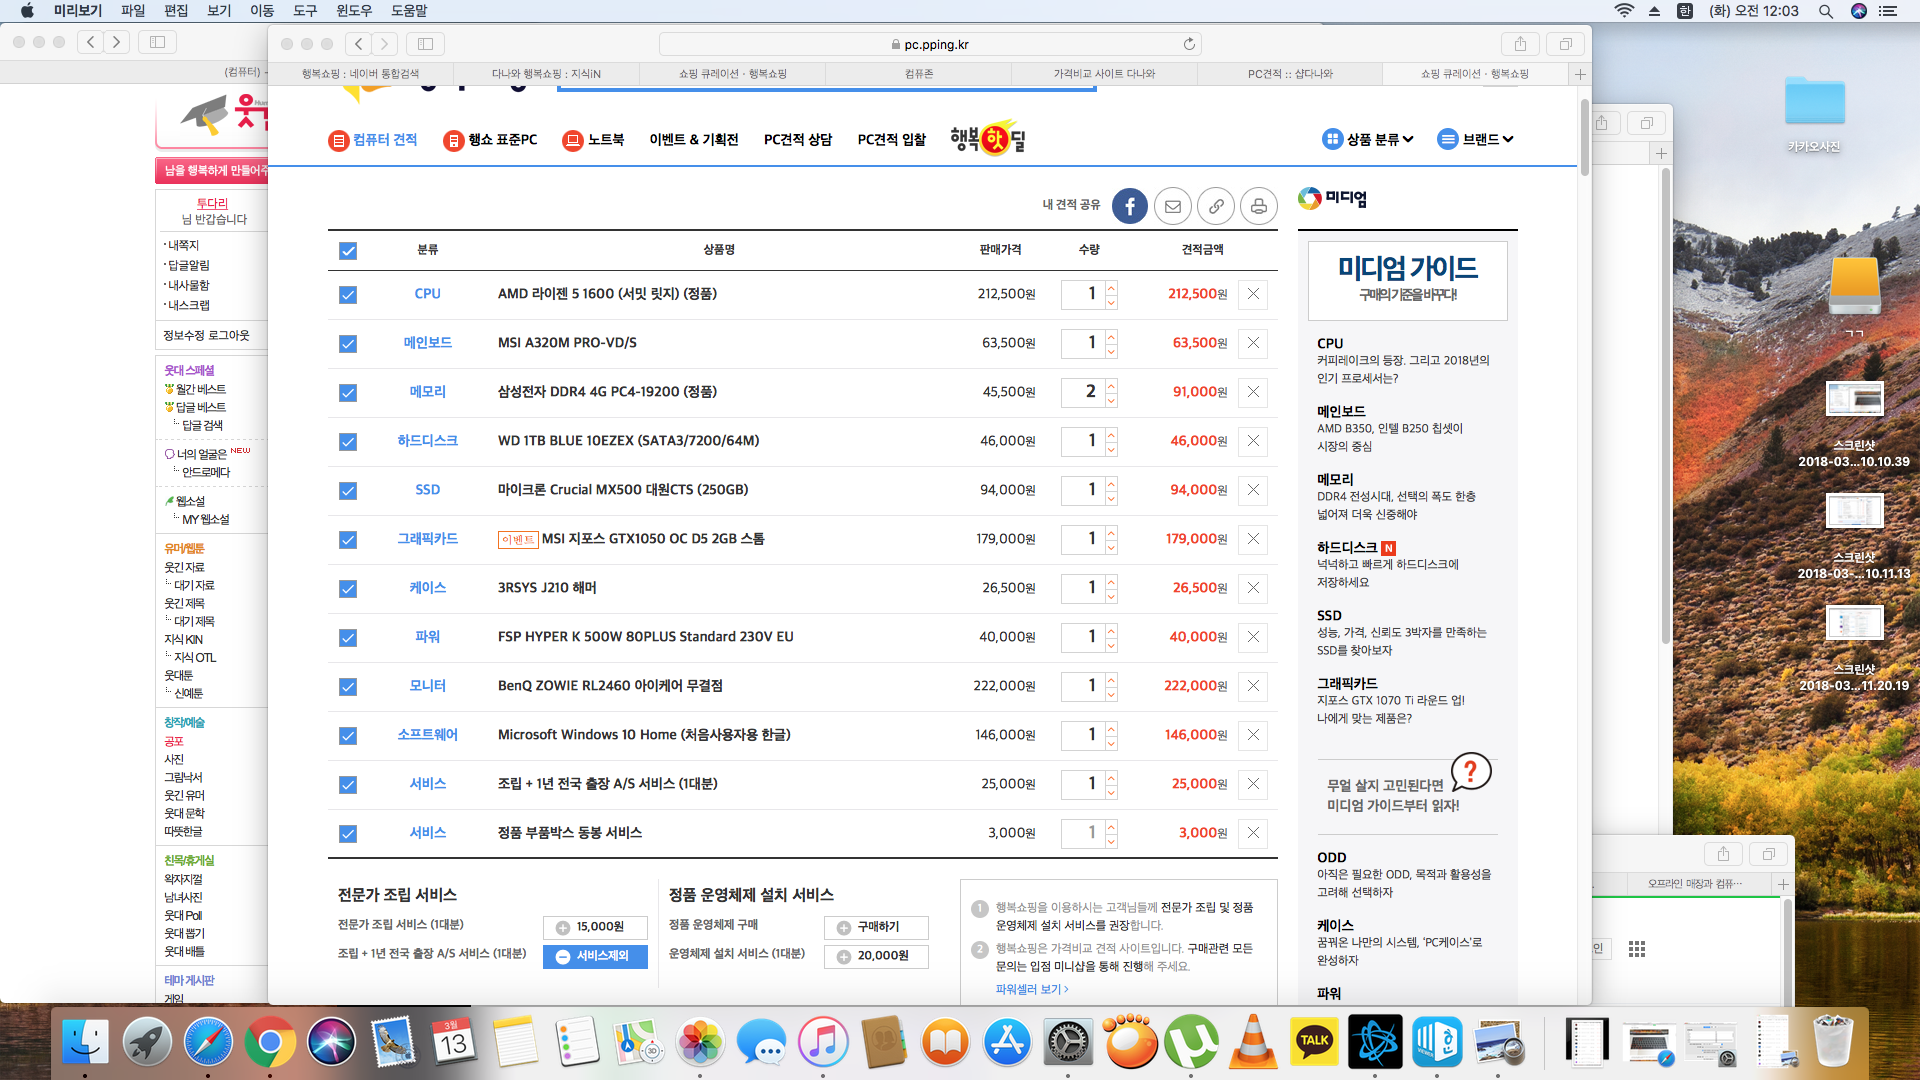Click the 메모리 quantity field
The image size is (1920, 1080).
coord(1083,392)
